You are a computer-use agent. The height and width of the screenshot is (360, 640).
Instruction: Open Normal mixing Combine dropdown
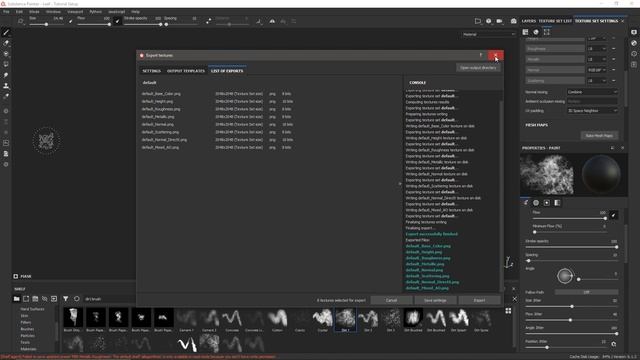point(592,92)
